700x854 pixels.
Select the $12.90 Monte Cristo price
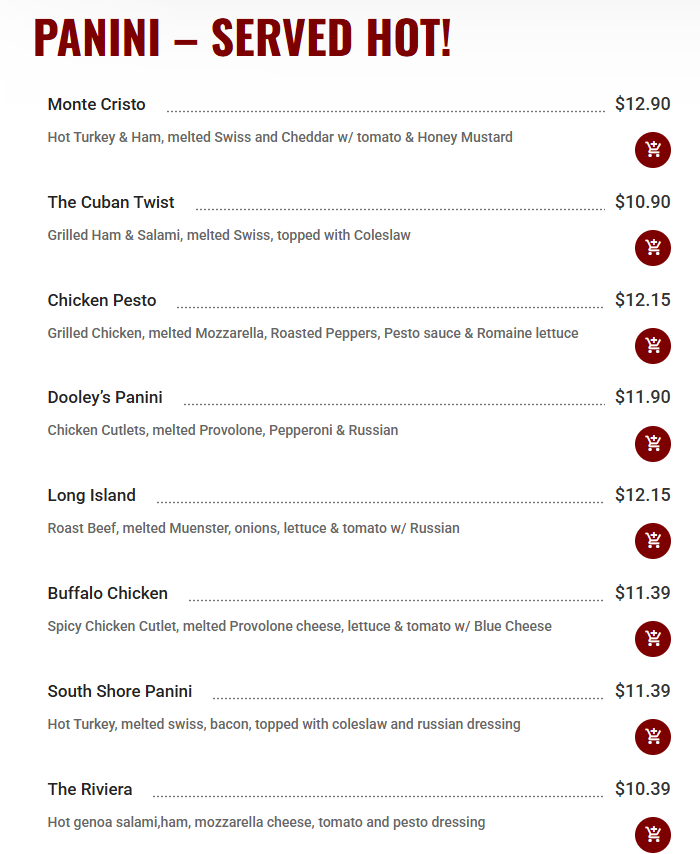644,103
